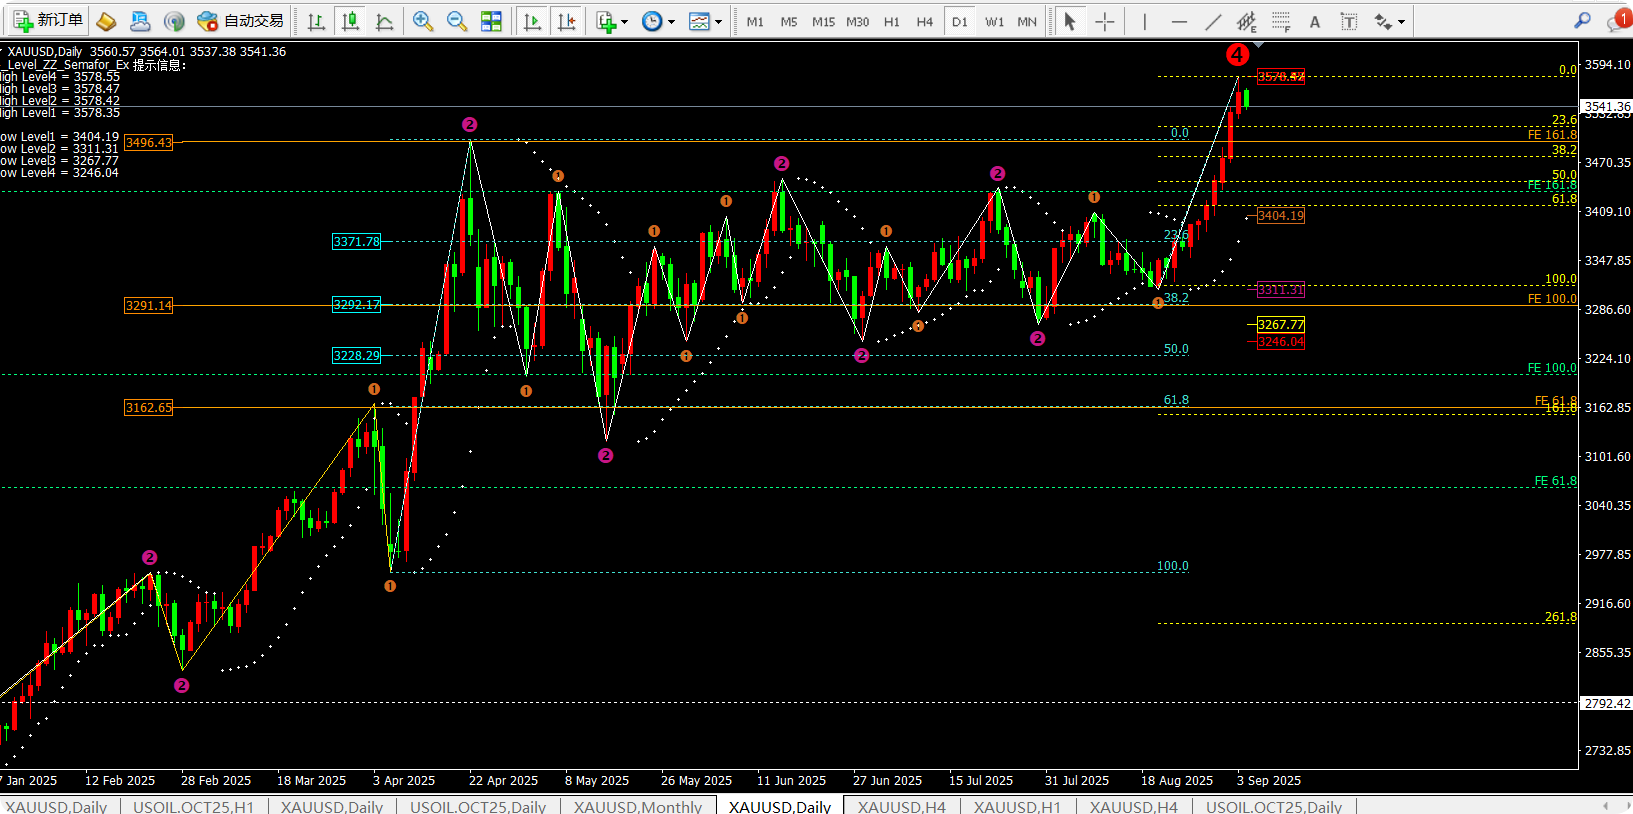This screenshot has width=1633, height=814.
Task: Switch to the XAUUSD,H1 chart tab
Action: pos(1017,806)
